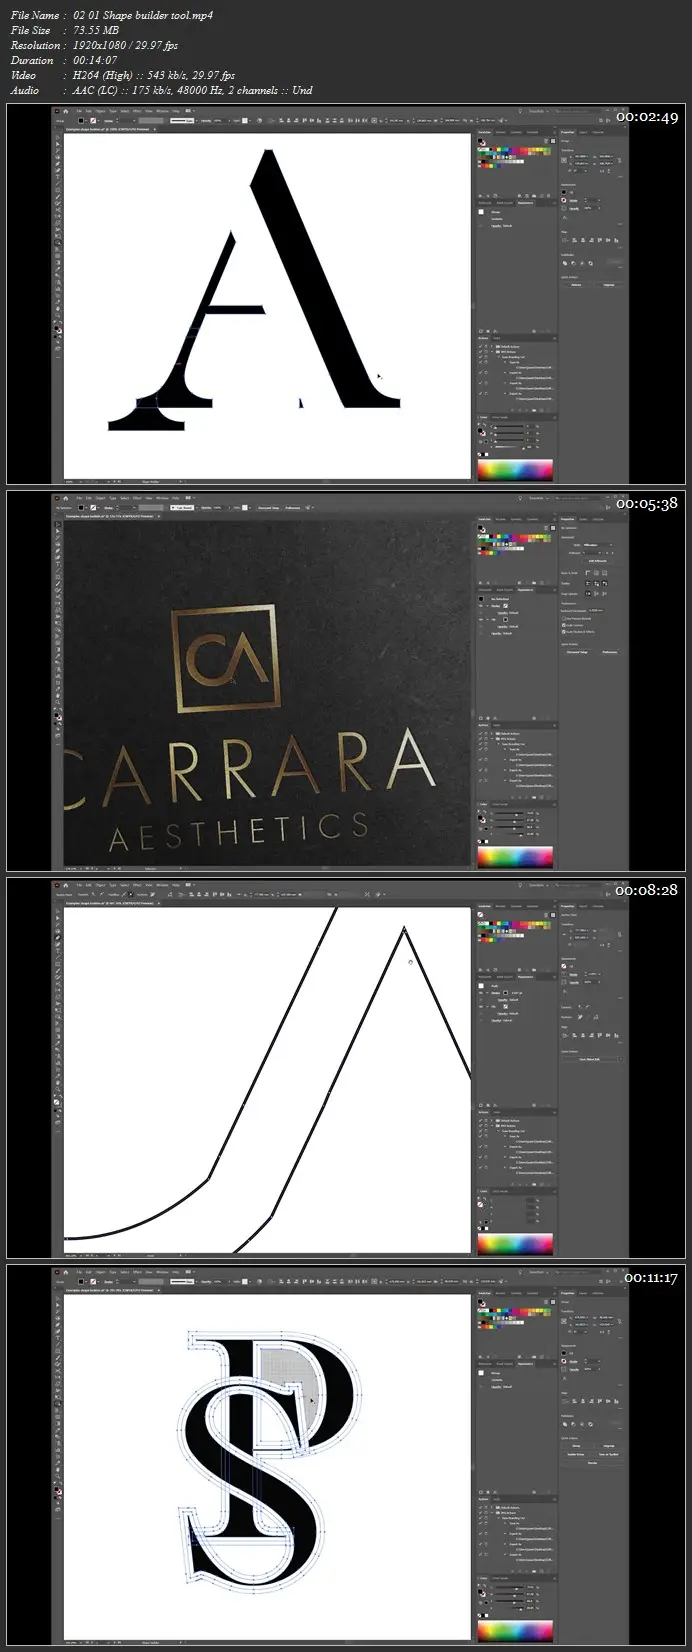Viewport: 692px width, 1652px height.
Task: Open Actions tab in 00:05:38 frame
Action: pos(483,725)
